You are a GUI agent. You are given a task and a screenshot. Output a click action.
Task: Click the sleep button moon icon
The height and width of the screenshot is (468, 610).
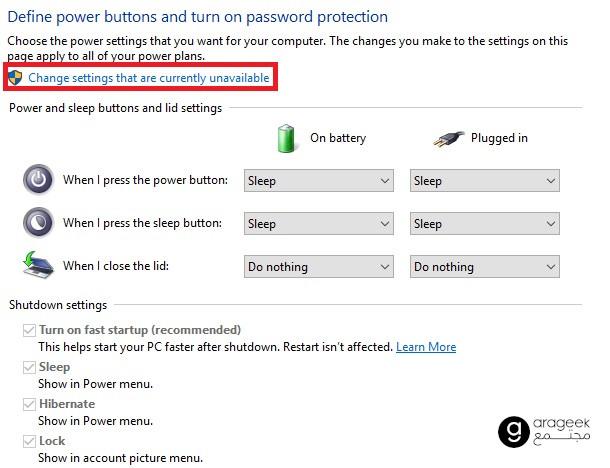(38, 222)
